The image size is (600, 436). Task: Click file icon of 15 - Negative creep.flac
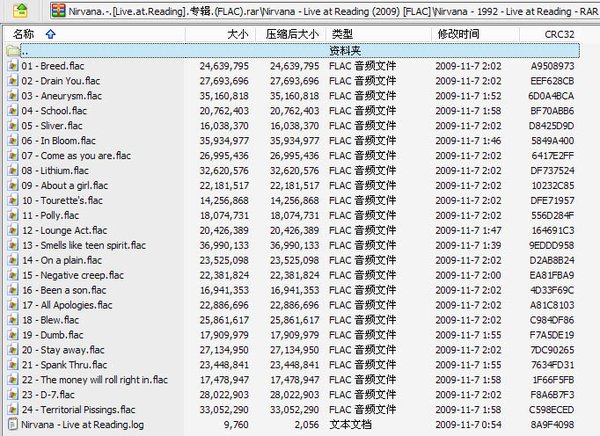pyautogui.click(x=13, y=275)
